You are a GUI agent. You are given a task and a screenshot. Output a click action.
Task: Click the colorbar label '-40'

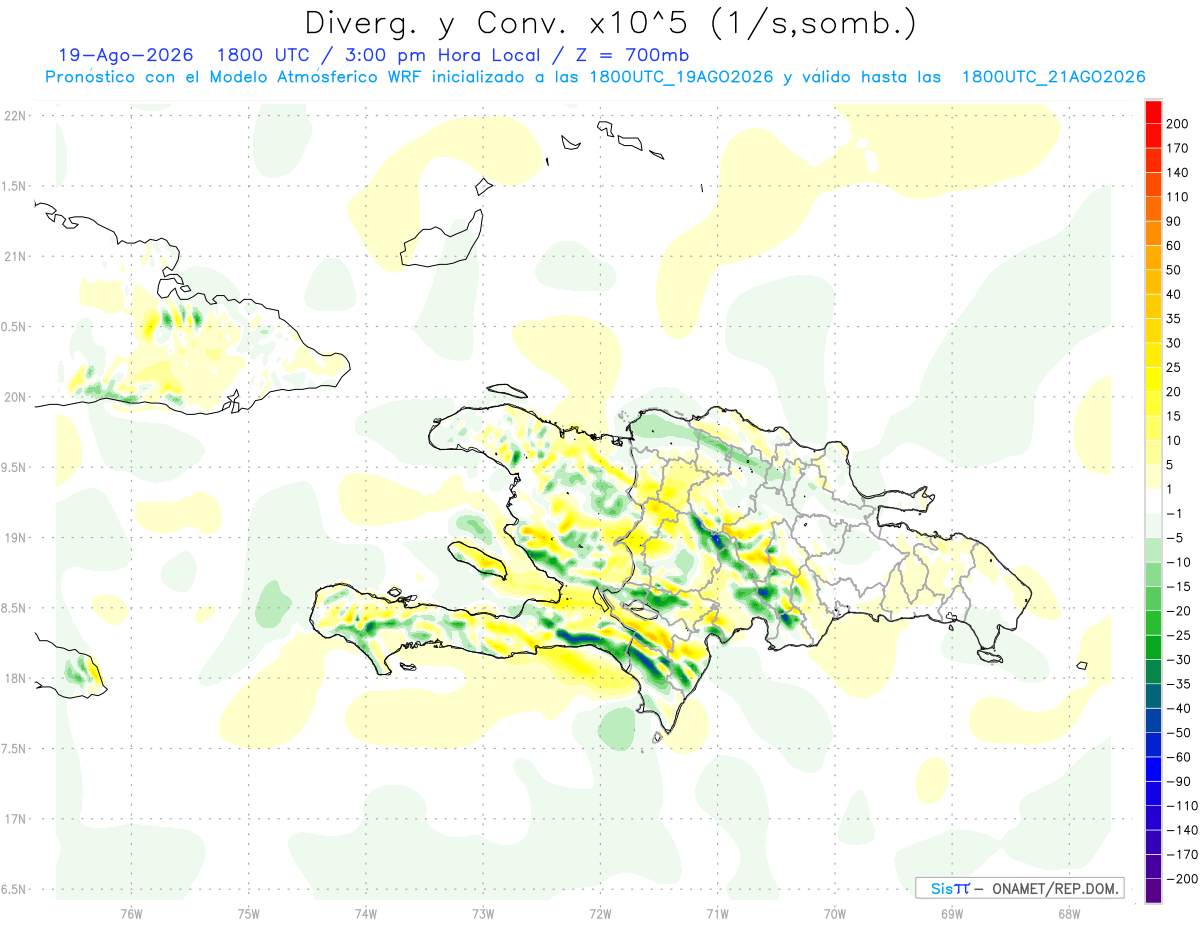[1177, 708]
